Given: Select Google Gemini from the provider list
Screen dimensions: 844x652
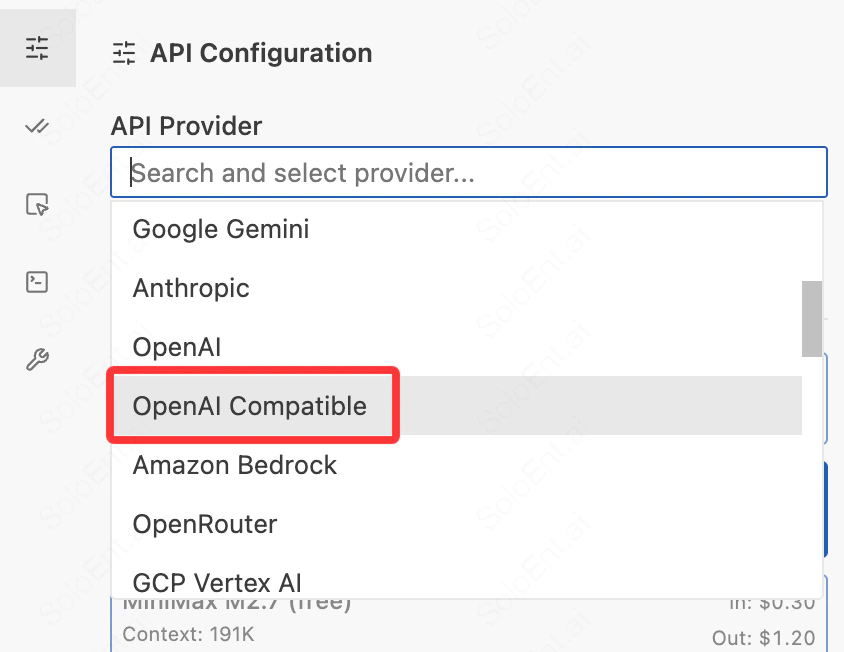Looking at the screenshot, I should pos(220,229).
